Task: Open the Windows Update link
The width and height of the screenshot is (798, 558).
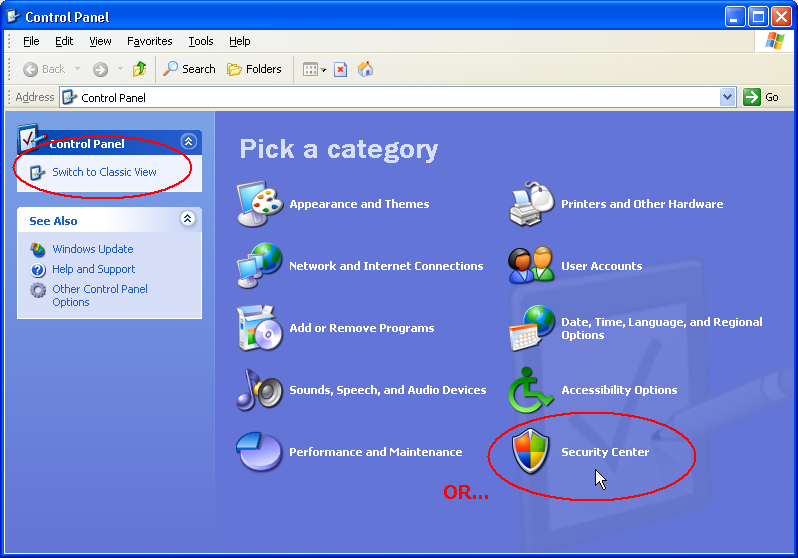Action: (x=93, y=249)
